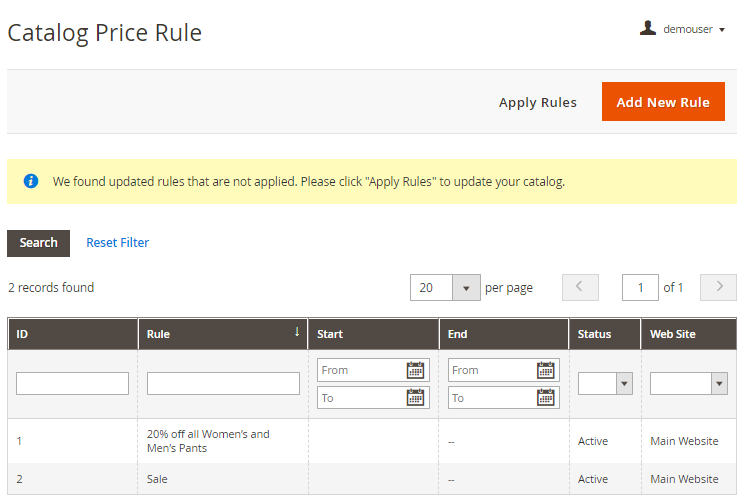Click the Reset Filter link
Image resolution: width=738 pixels, height=504 pixels.
coord(117,242)
